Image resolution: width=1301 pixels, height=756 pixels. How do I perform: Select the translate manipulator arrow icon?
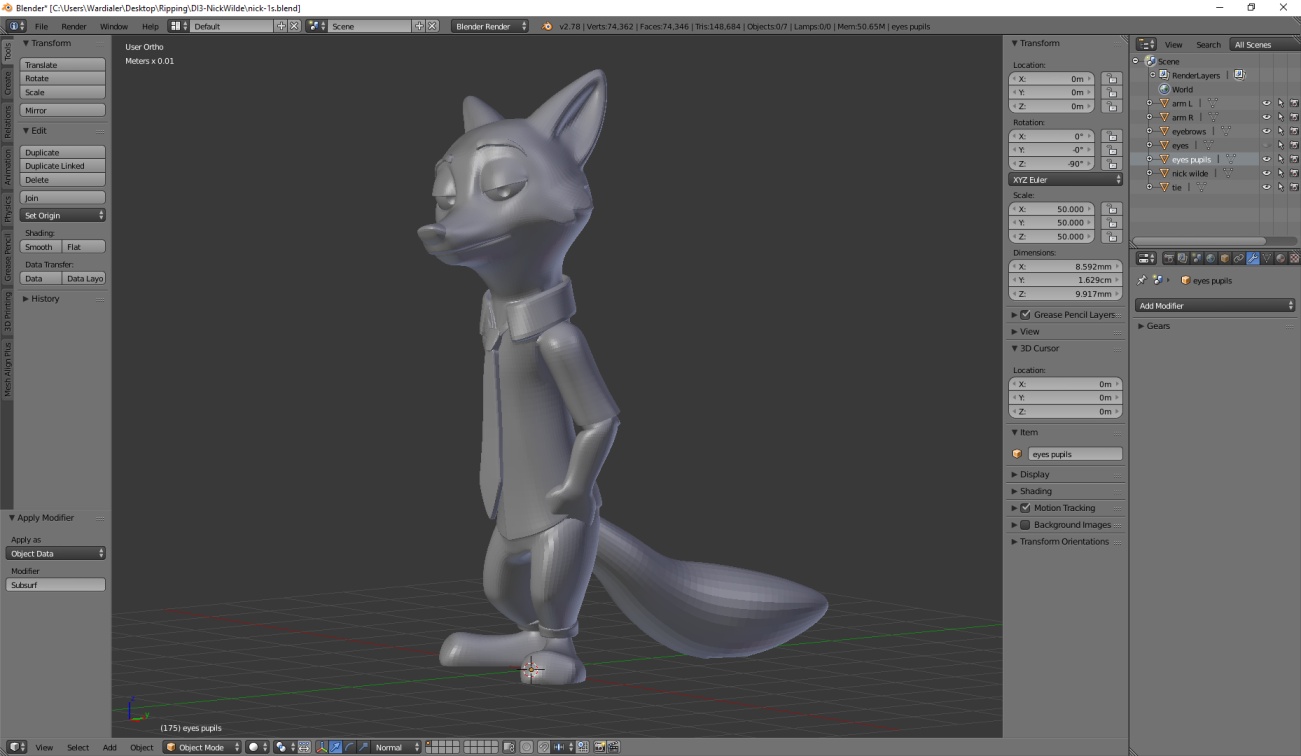pyautogui.click(x=335, y=747)
